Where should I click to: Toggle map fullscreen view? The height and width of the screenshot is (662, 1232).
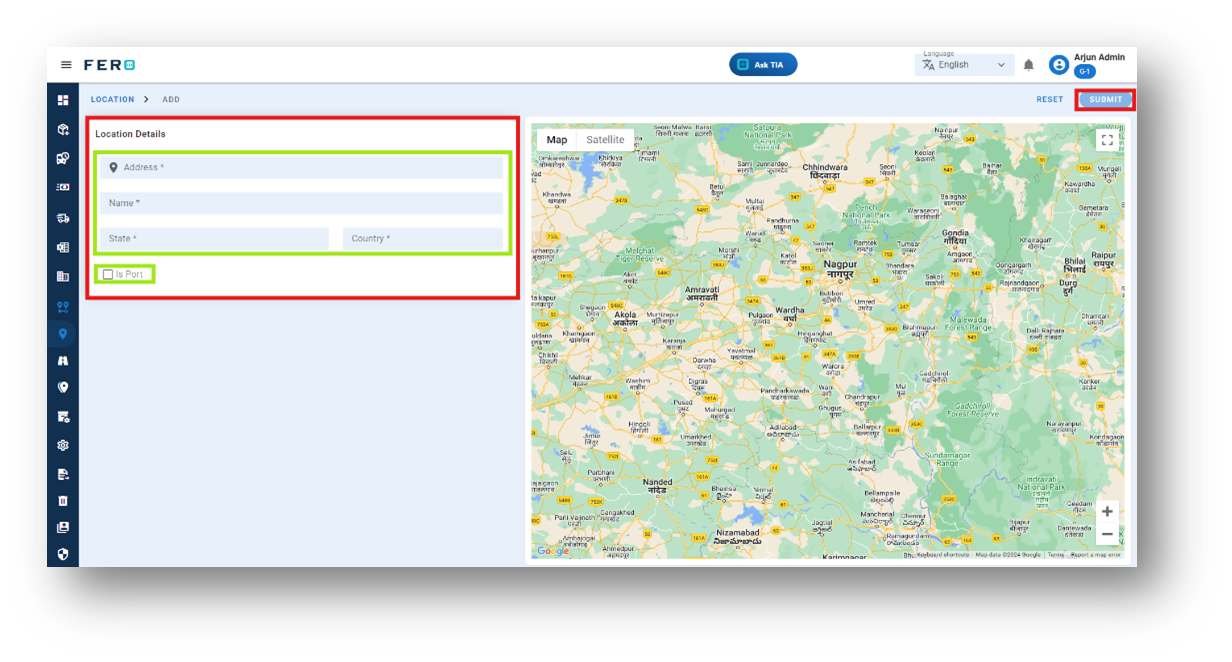(x=1107, y=140)
